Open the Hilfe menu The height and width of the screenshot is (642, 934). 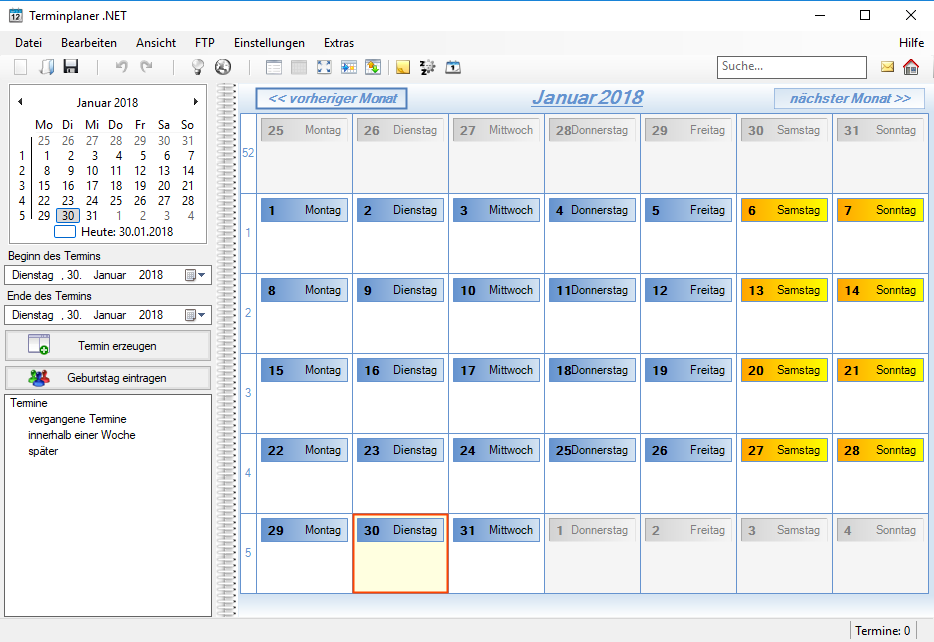(911, 43)
